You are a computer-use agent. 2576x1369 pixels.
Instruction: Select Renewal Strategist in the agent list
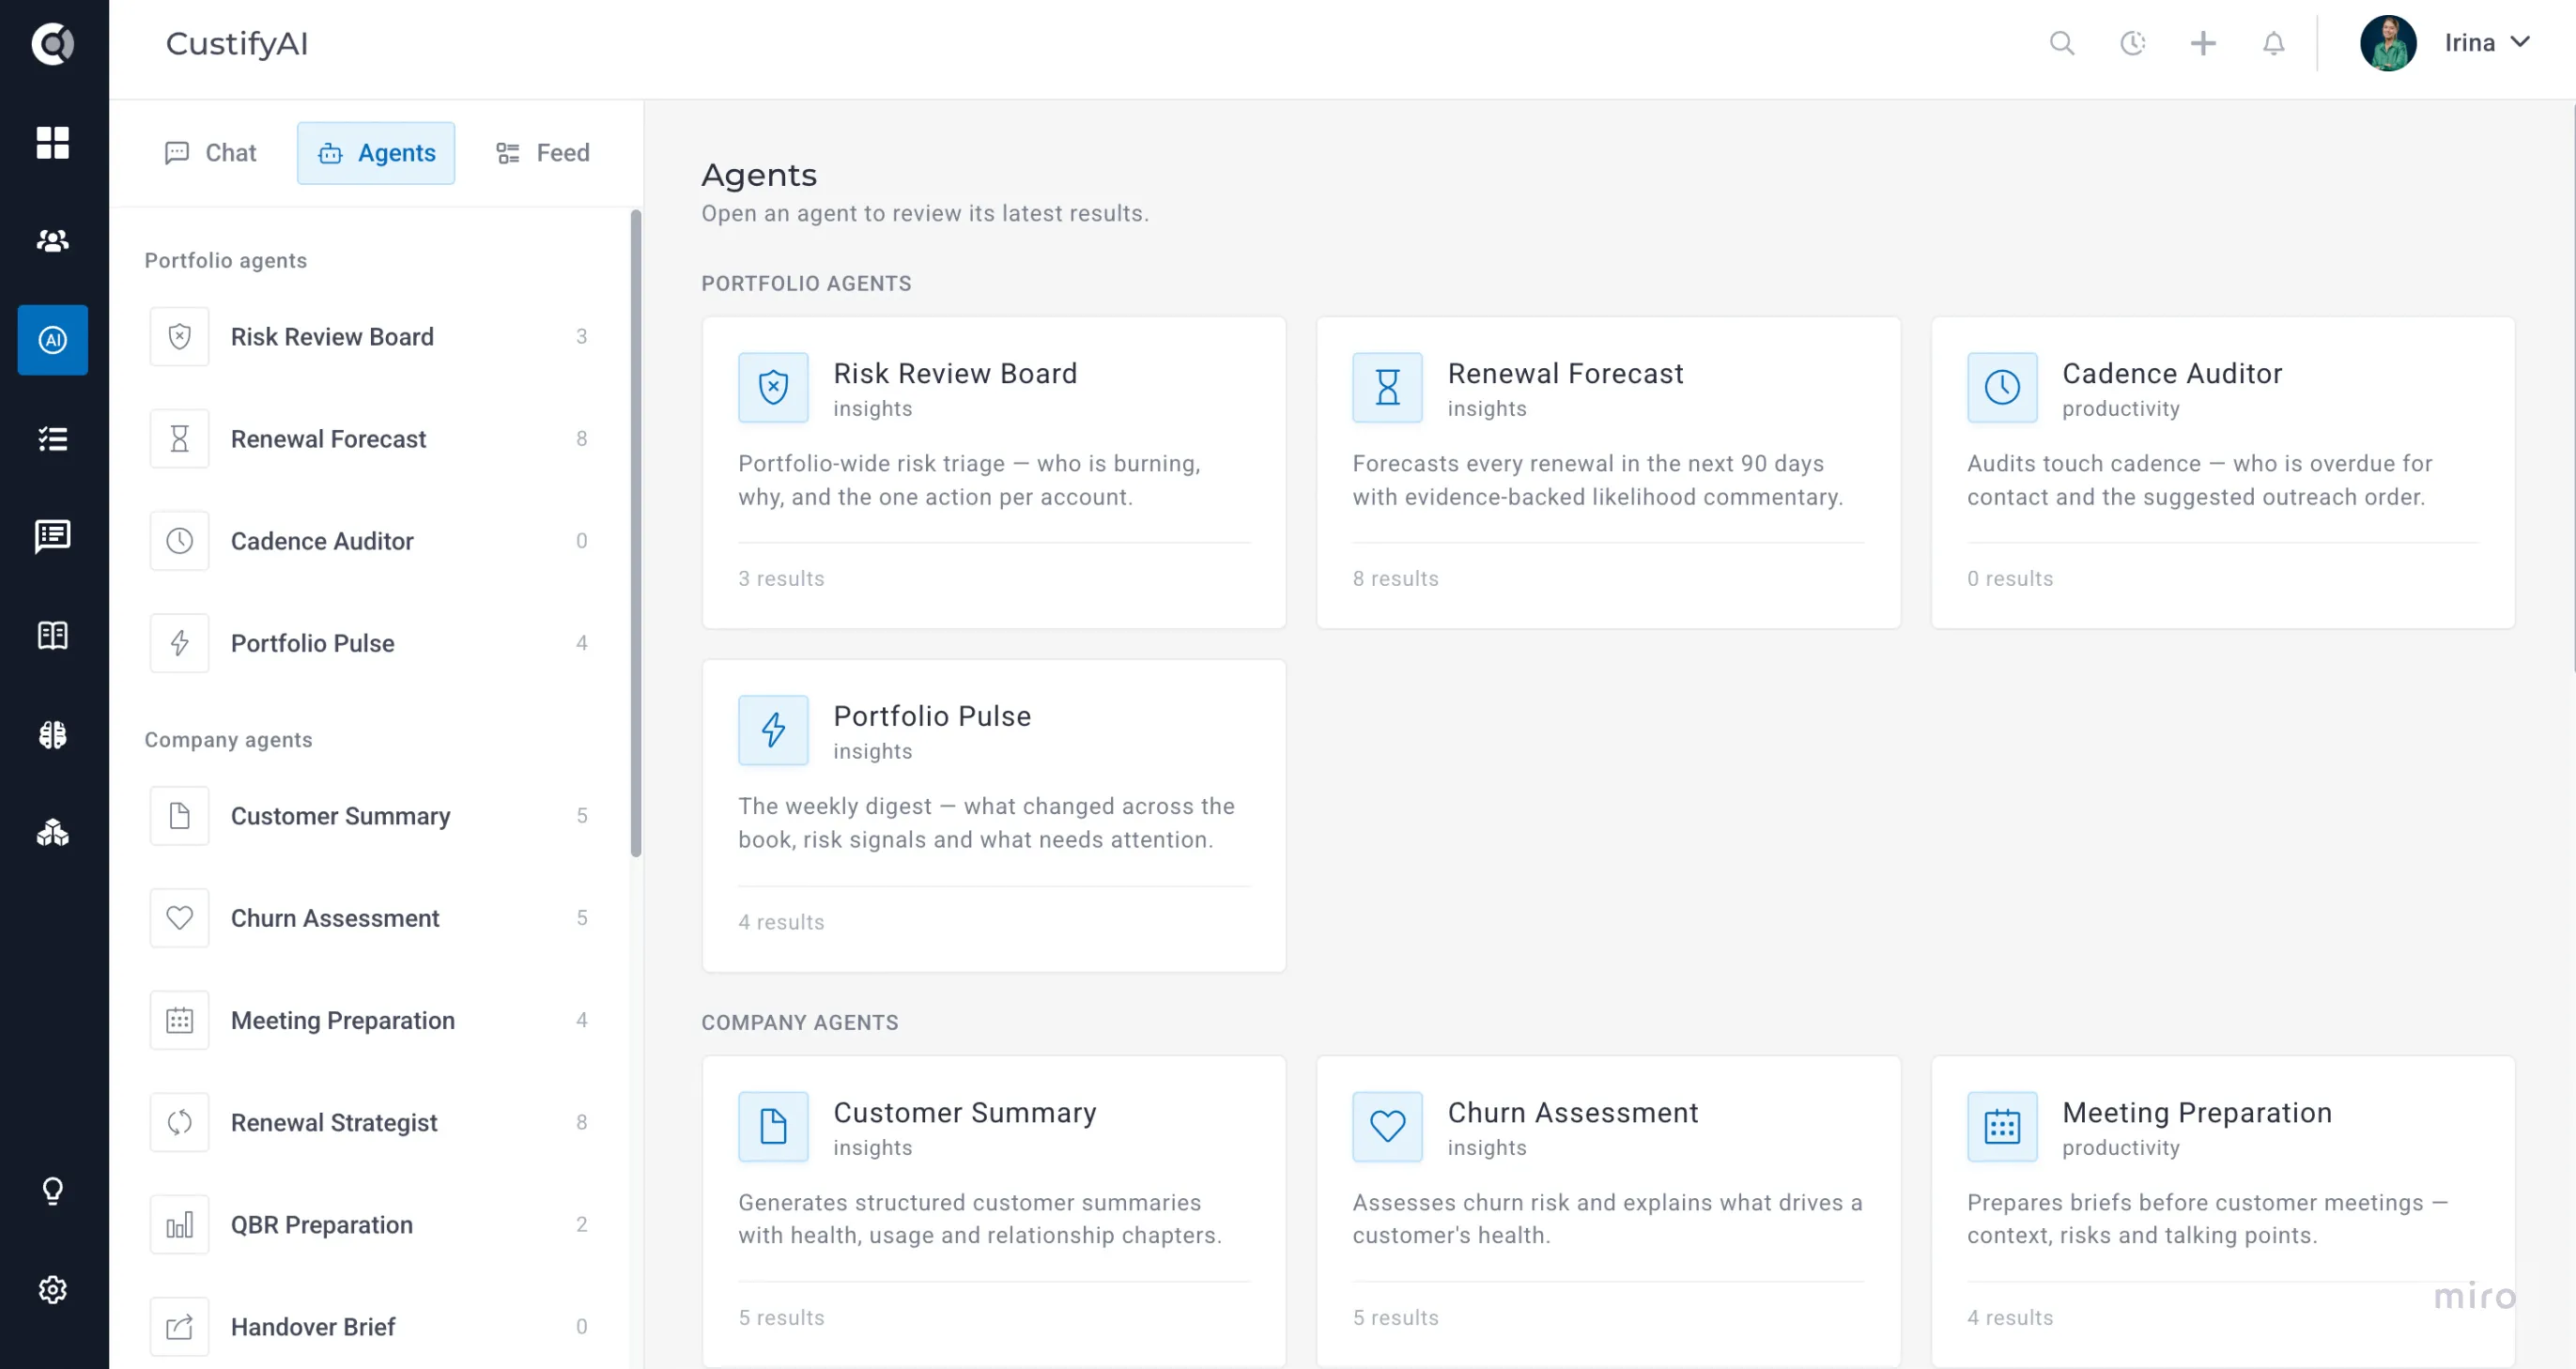(370, 1123)
